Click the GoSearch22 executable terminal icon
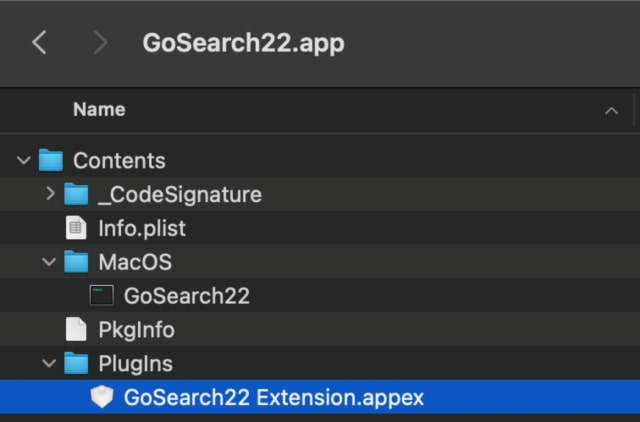This screenshot has height=422, width=640. (x=101, y=295)
